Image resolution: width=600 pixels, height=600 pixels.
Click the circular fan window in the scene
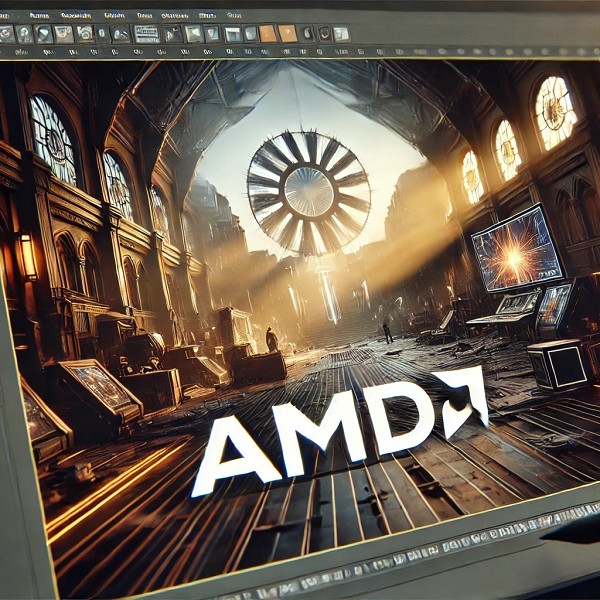pyautogui.click(x=309, y=192)
